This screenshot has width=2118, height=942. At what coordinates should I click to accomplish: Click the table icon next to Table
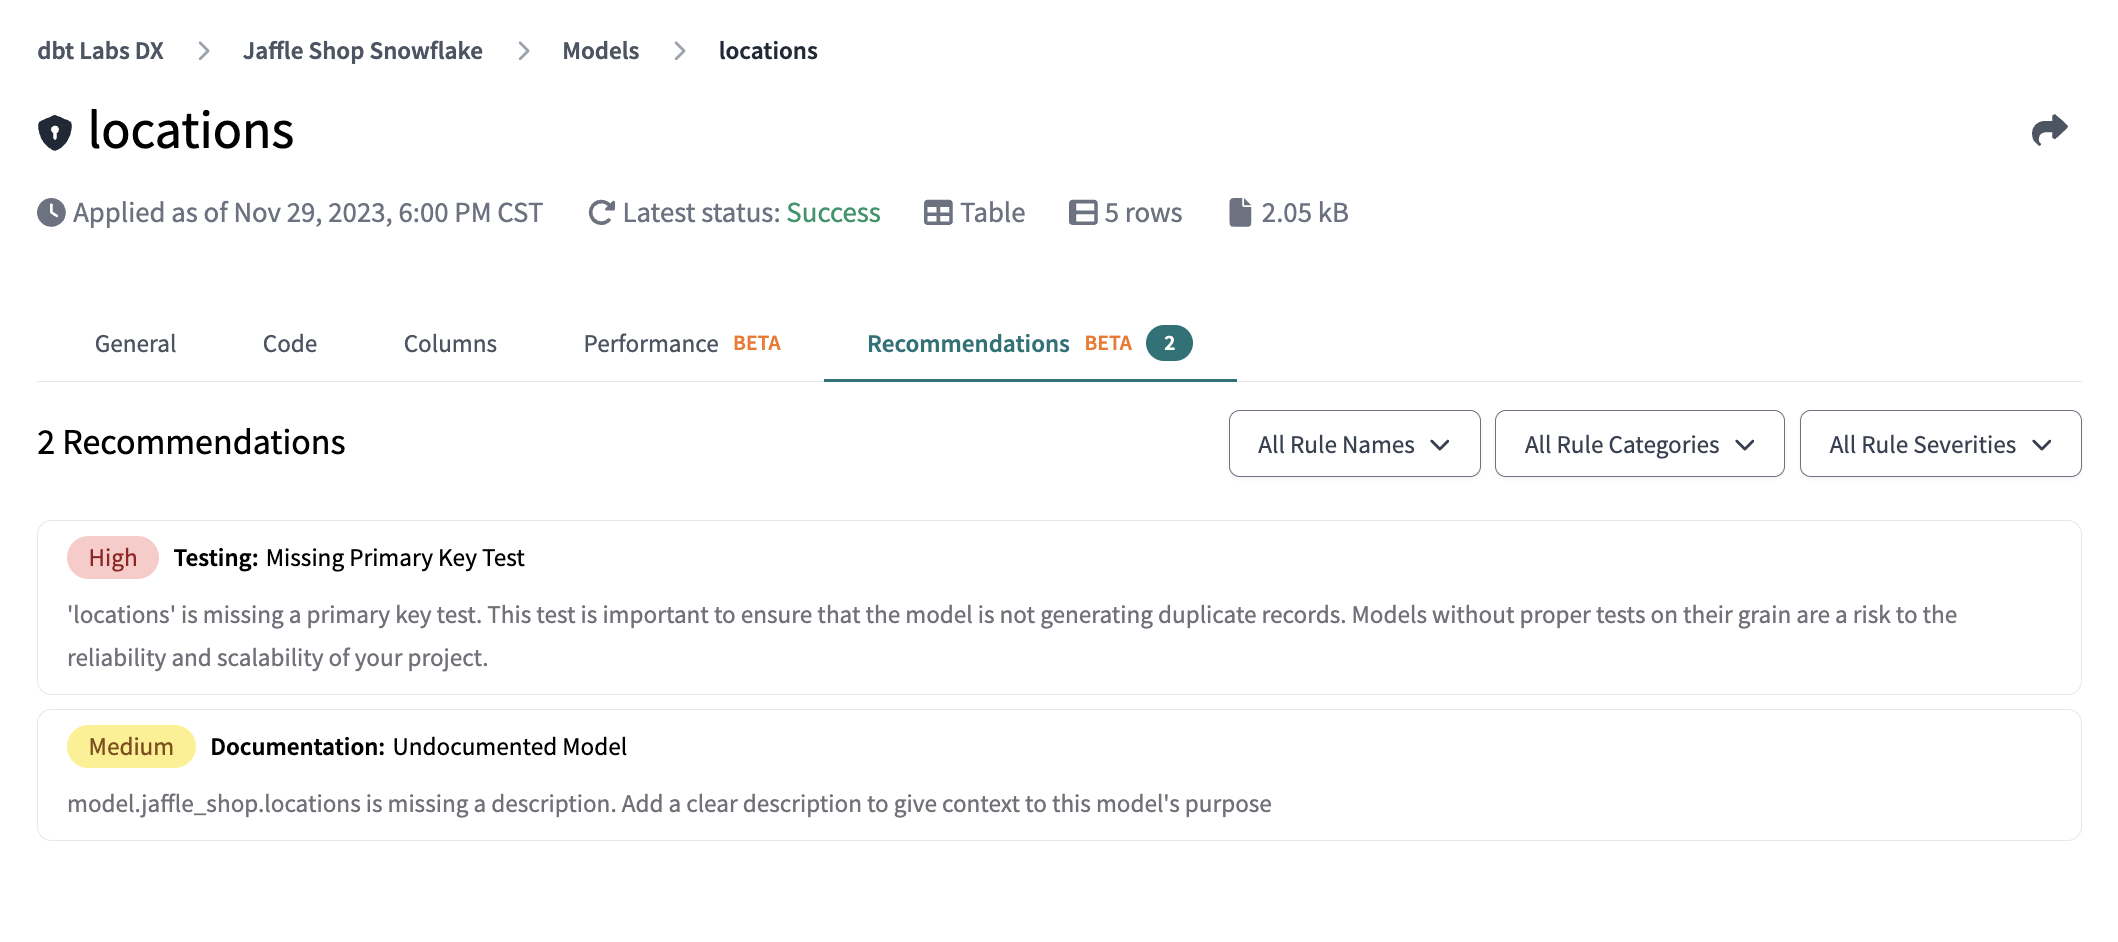pos(938,213)
